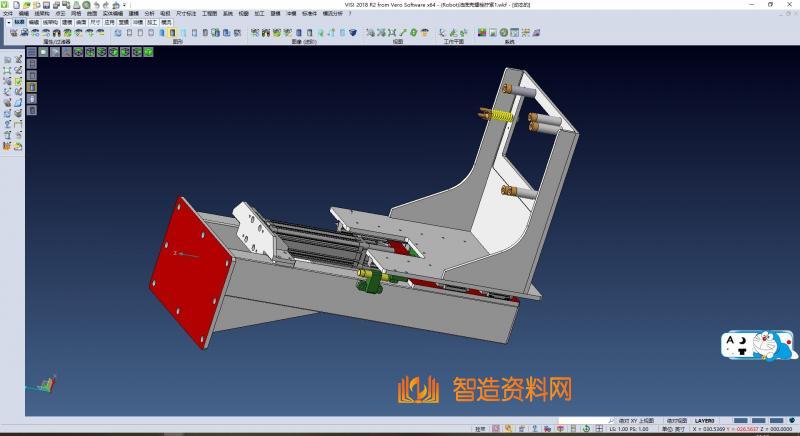Open the 文件 menu
Image resolution: width=800 pixels, height=436 pixels.
8,14
